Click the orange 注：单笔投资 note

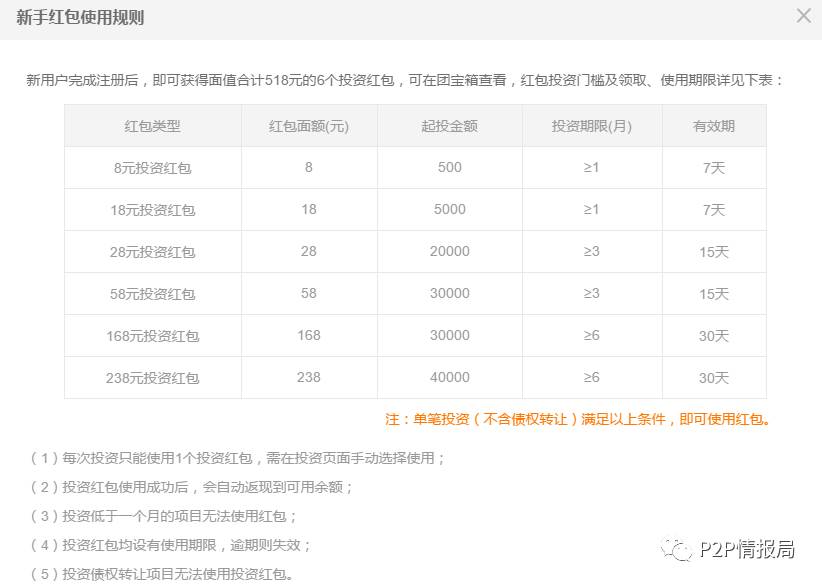(x=578, y=419)
